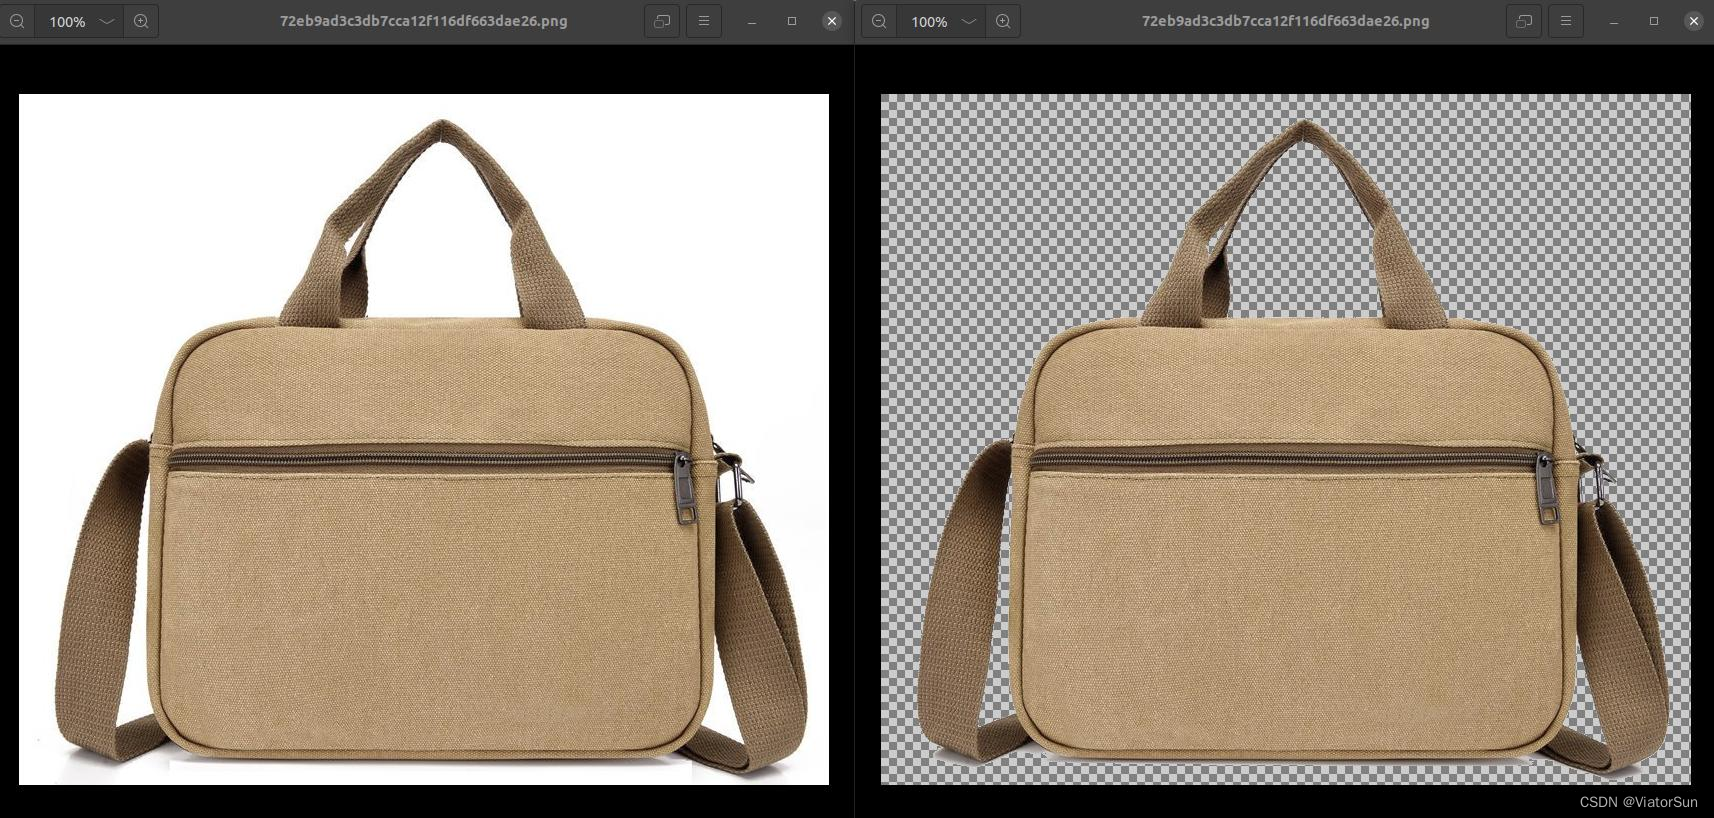Zoom in using right window magnifier plus
Viewport: 1714px width, 818px height.
coord(1003,21)
